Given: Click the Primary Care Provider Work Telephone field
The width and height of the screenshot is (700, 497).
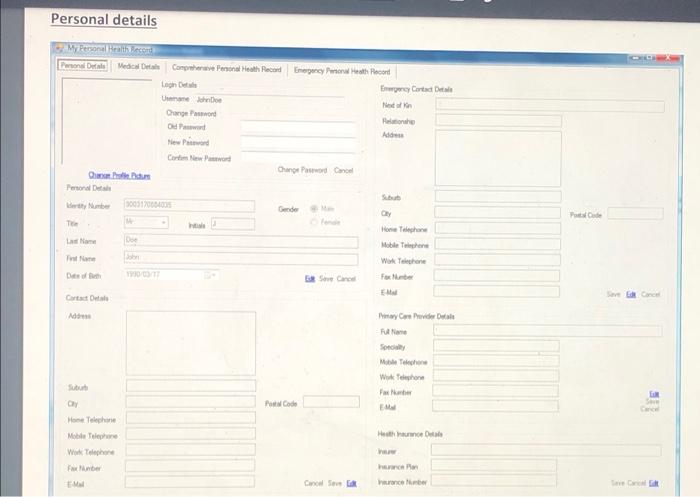Looking at the screenshot, I should click(x=496, y=376).
